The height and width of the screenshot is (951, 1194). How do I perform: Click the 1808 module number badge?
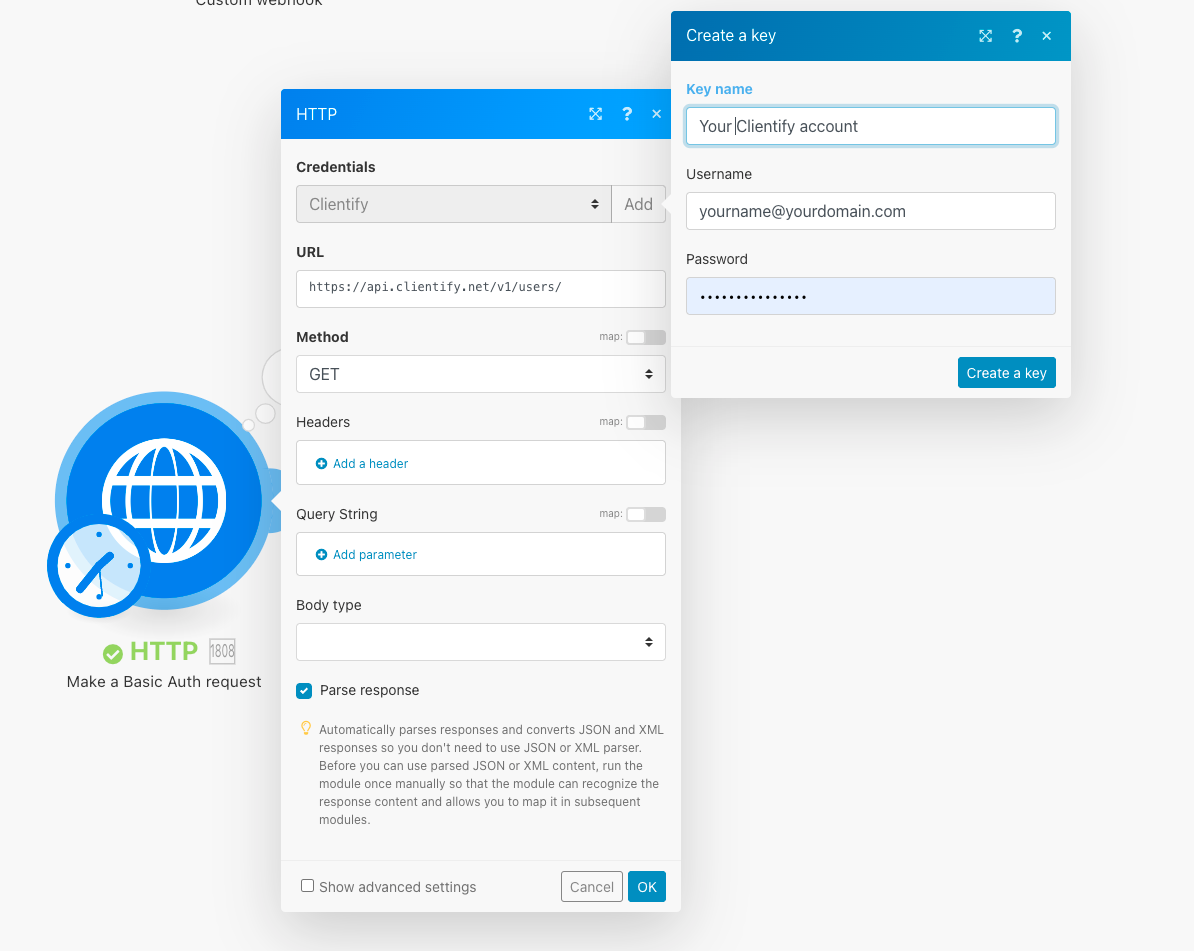(x=222, y=651)
